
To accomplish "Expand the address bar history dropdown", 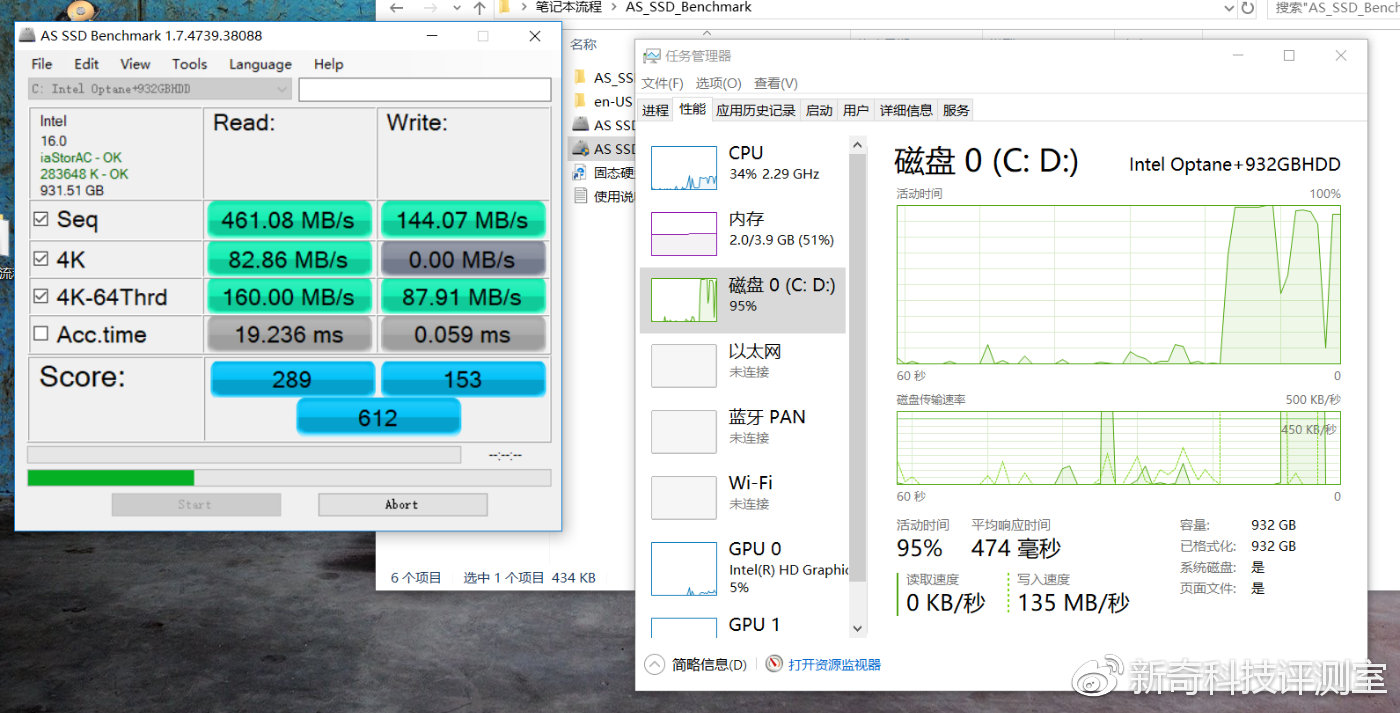I will pyautogui.click(x=1229, y=8).
